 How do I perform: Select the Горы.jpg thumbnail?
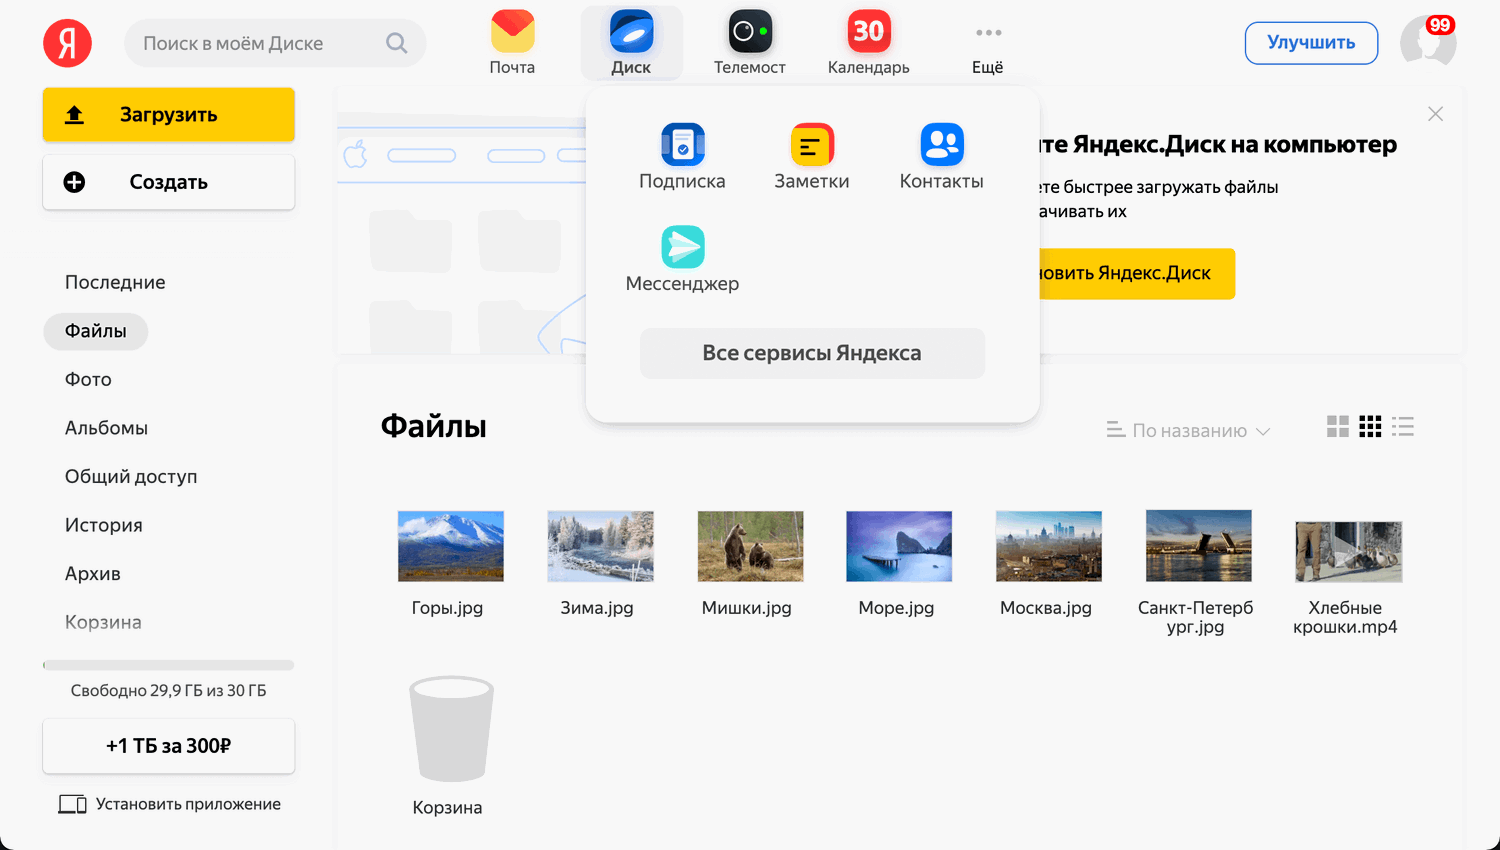[x=451, y=546]
